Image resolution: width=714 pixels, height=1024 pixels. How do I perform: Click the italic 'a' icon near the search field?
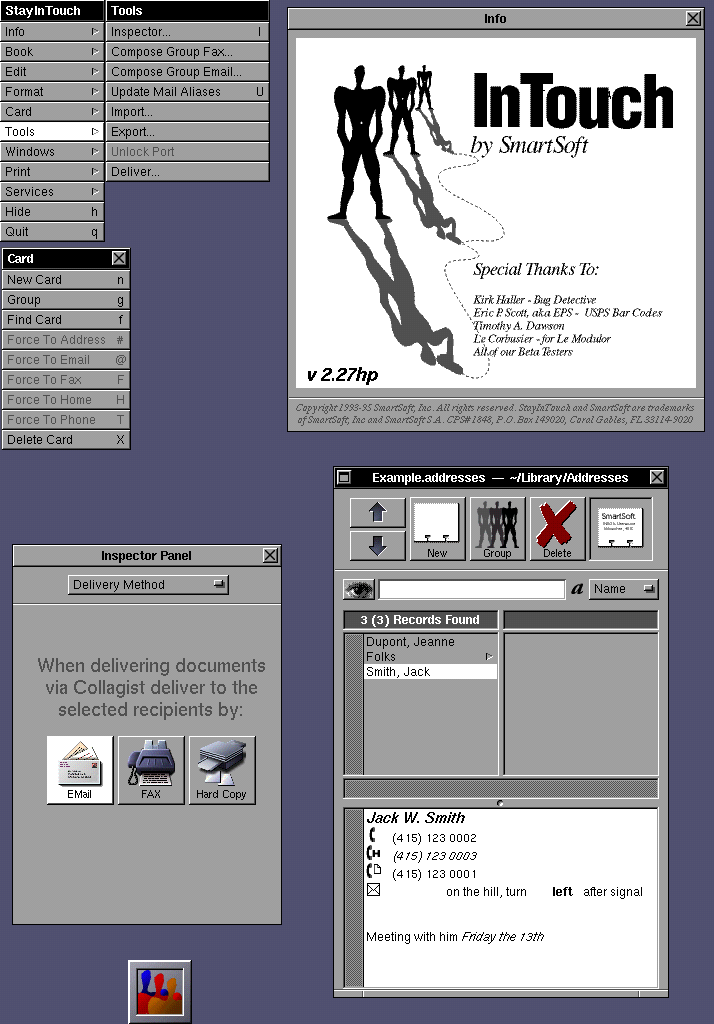click(x=577, y=588)
